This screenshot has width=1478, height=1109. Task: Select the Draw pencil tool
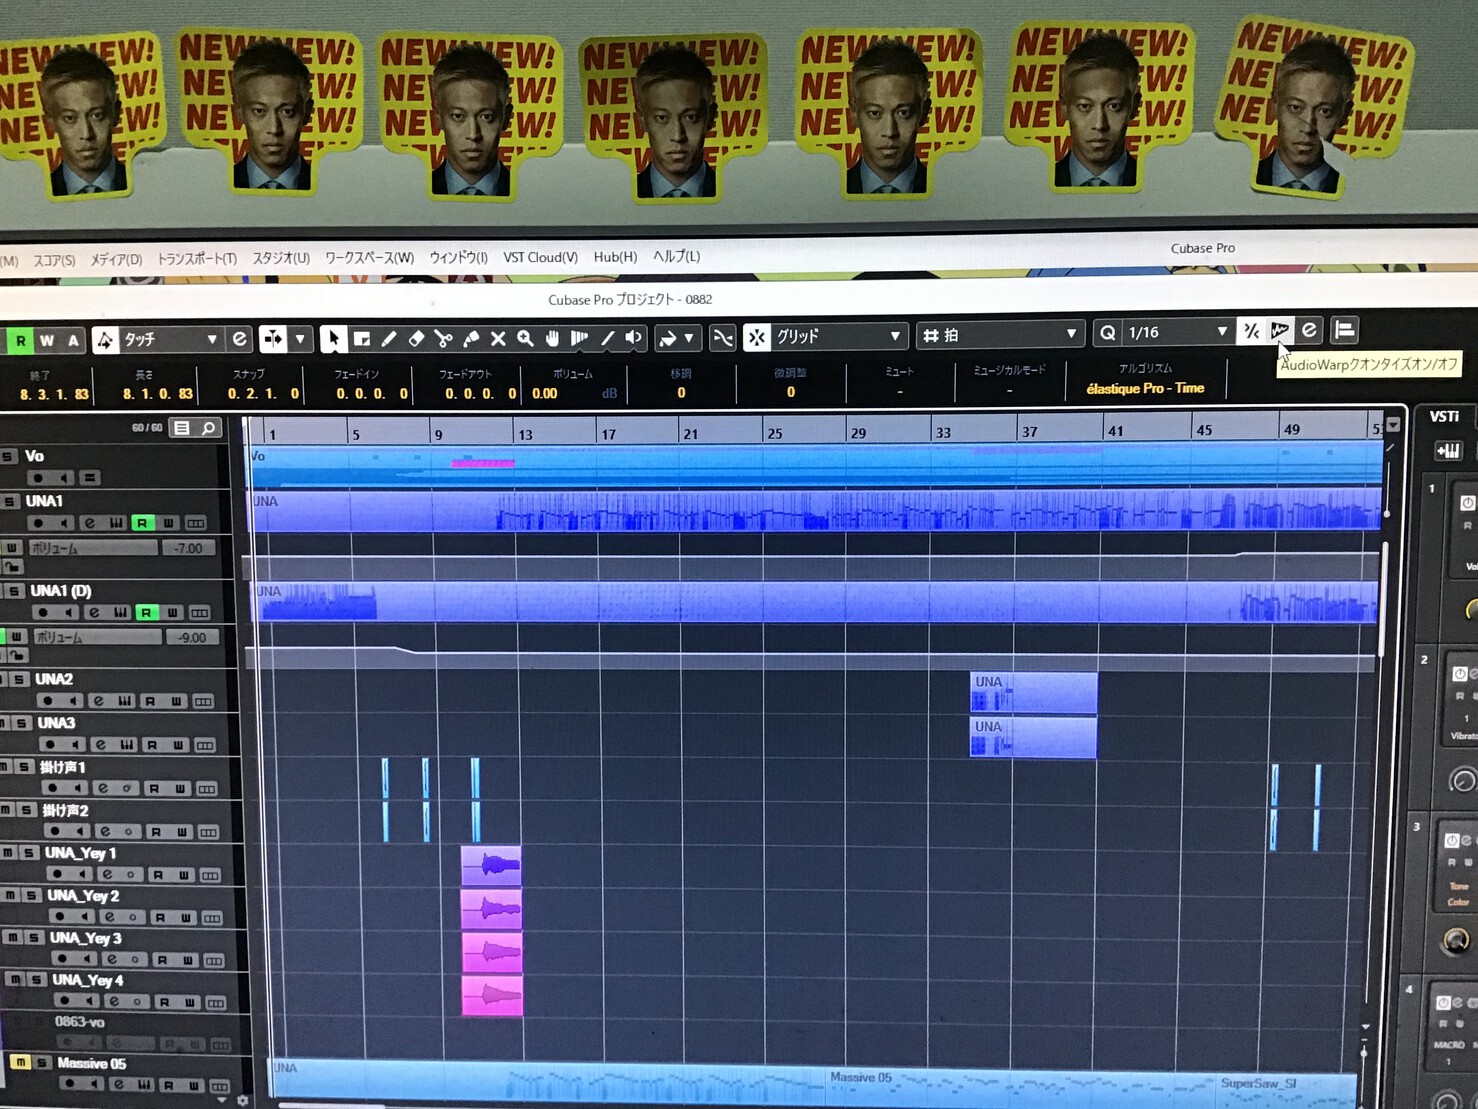(x=389, y=339)
